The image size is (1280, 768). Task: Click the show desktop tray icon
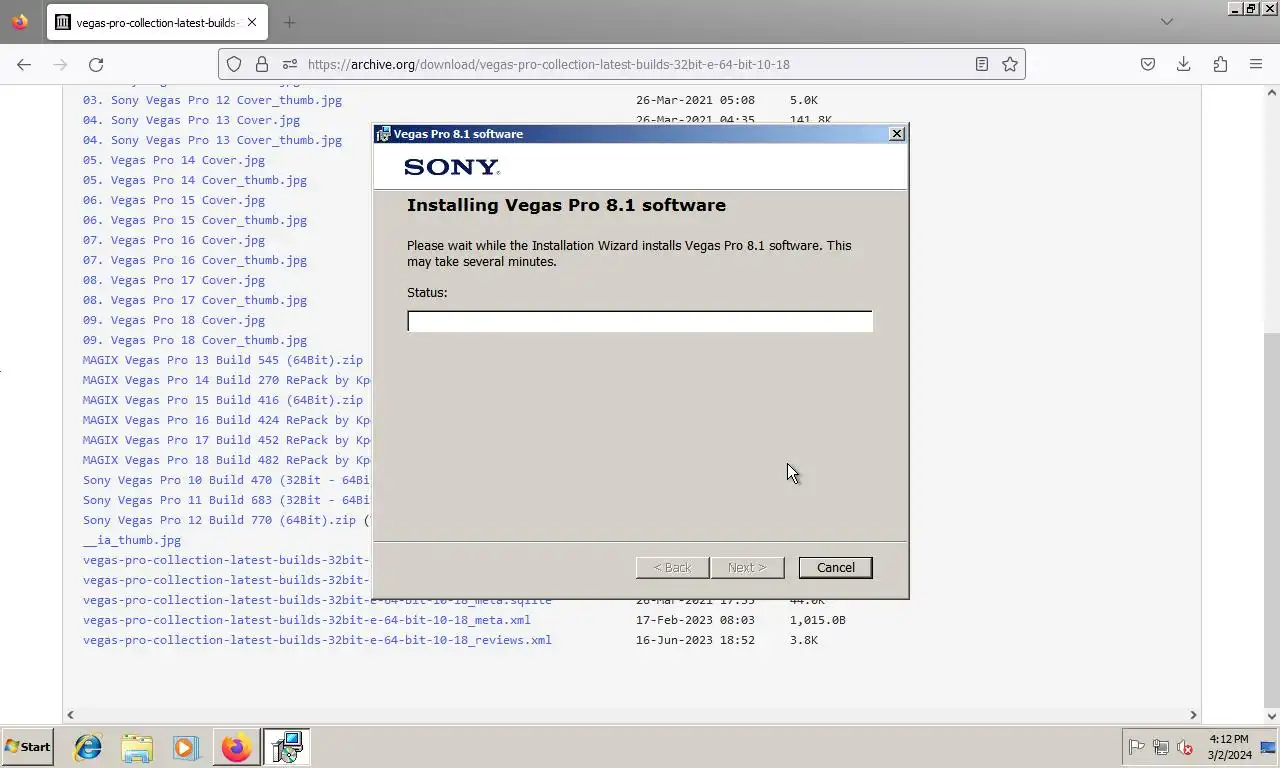point(1268,747)
